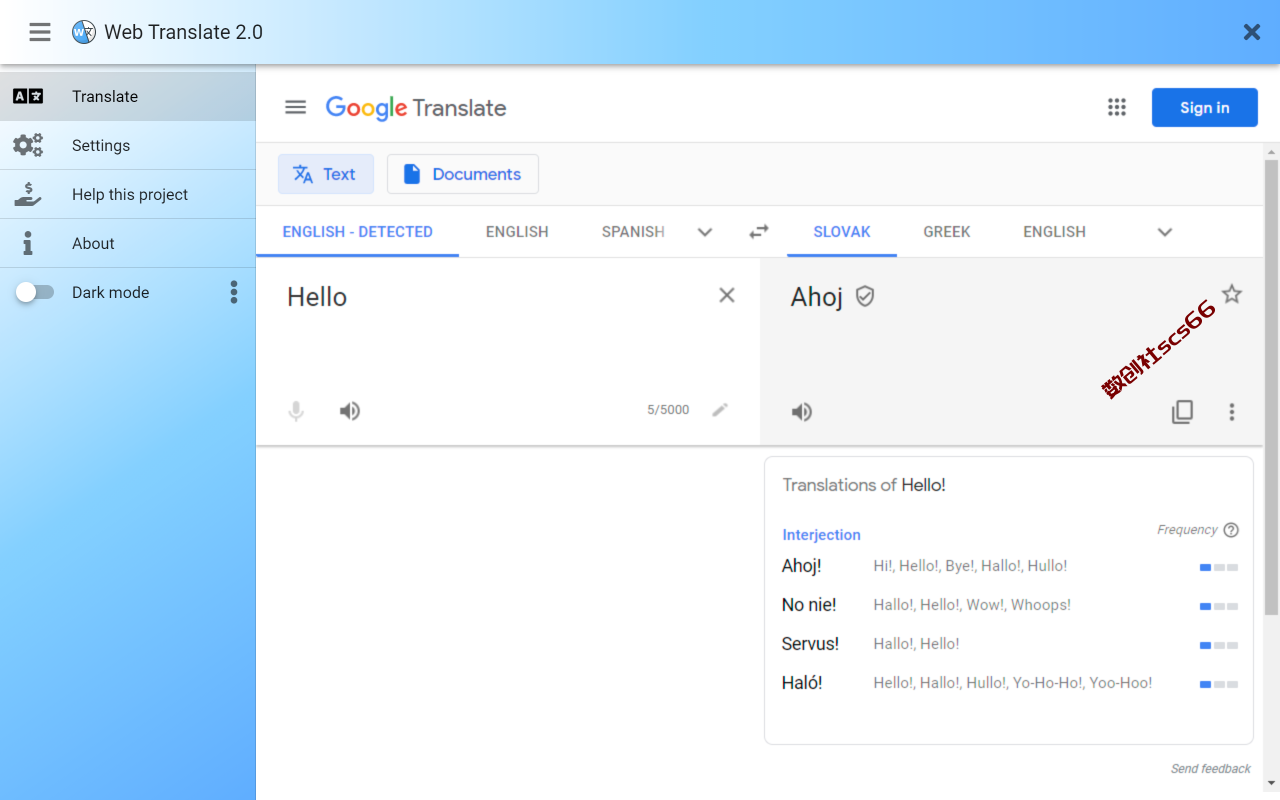This screenshot has height=800, width=1280.
Task: Copy the translation to clipboard
Action: (1182, 412)
